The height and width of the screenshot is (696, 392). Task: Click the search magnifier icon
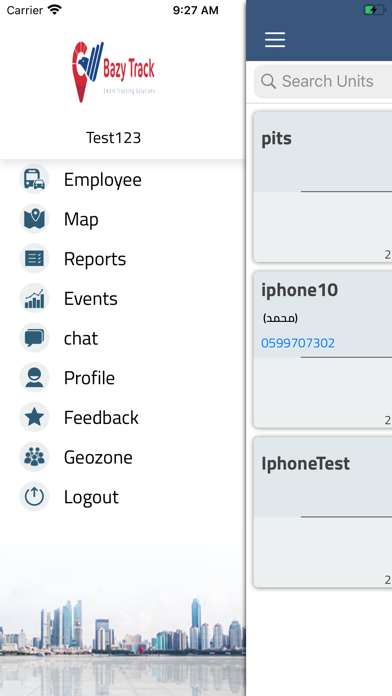click(x=268, y=81)
